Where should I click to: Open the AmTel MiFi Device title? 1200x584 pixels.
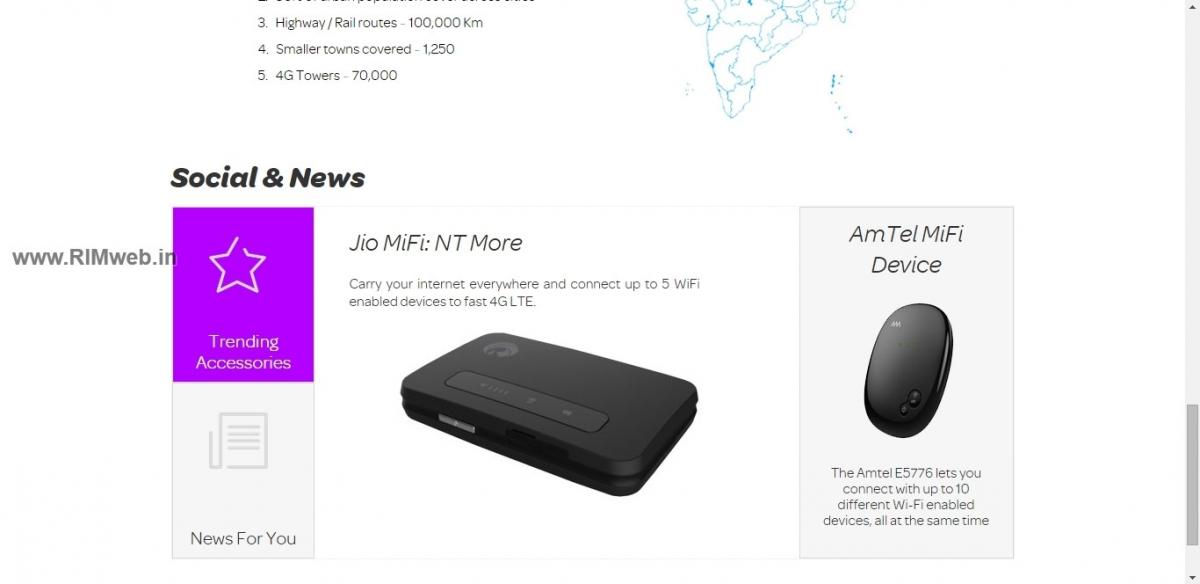[906, 249]
